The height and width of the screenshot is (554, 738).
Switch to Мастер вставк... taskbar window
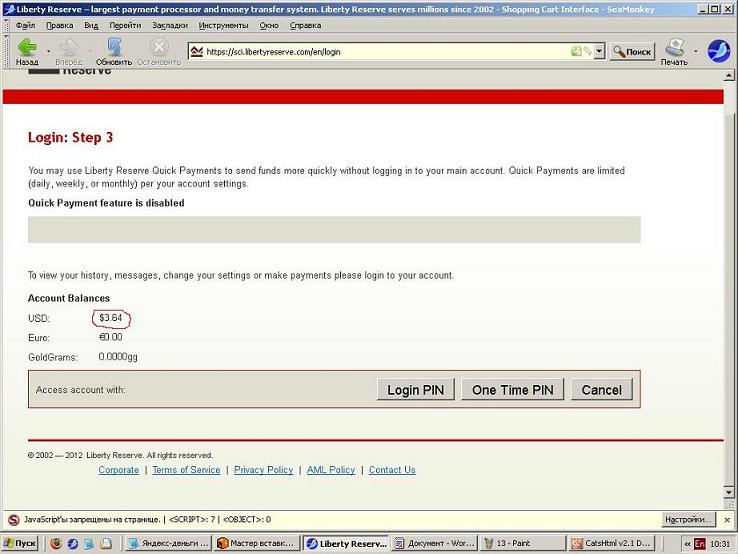tap(257, 543)
